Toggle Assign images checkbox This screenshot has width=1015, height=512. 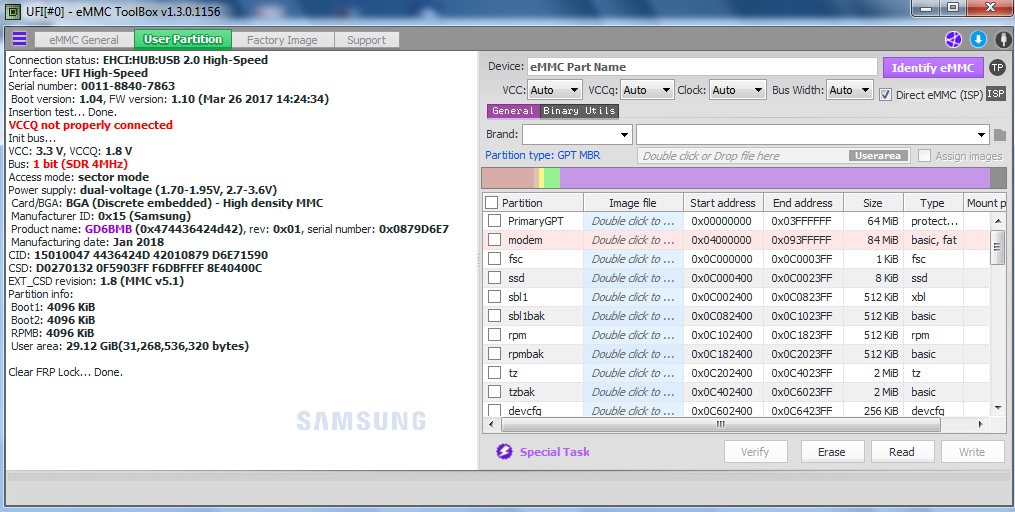pyautogui.click(x=924, y=156)
